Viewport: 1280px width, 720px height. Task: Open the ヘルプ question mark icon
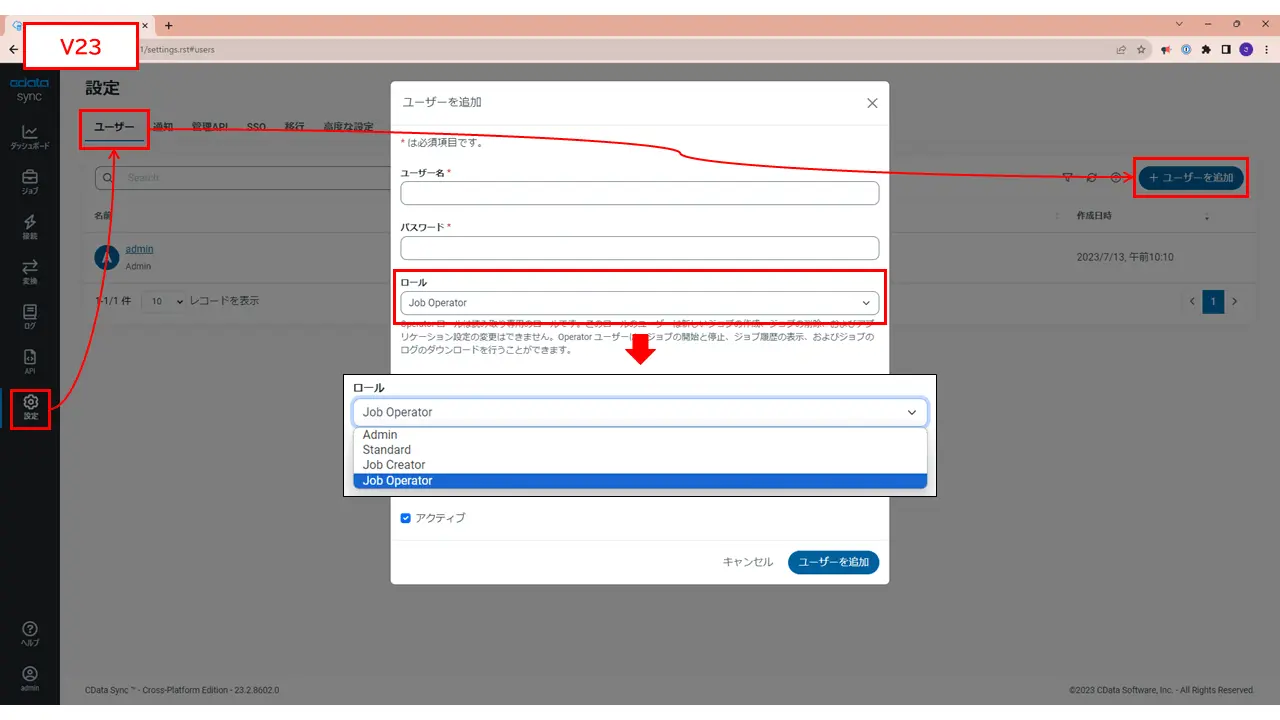click(x=30, y=634)
